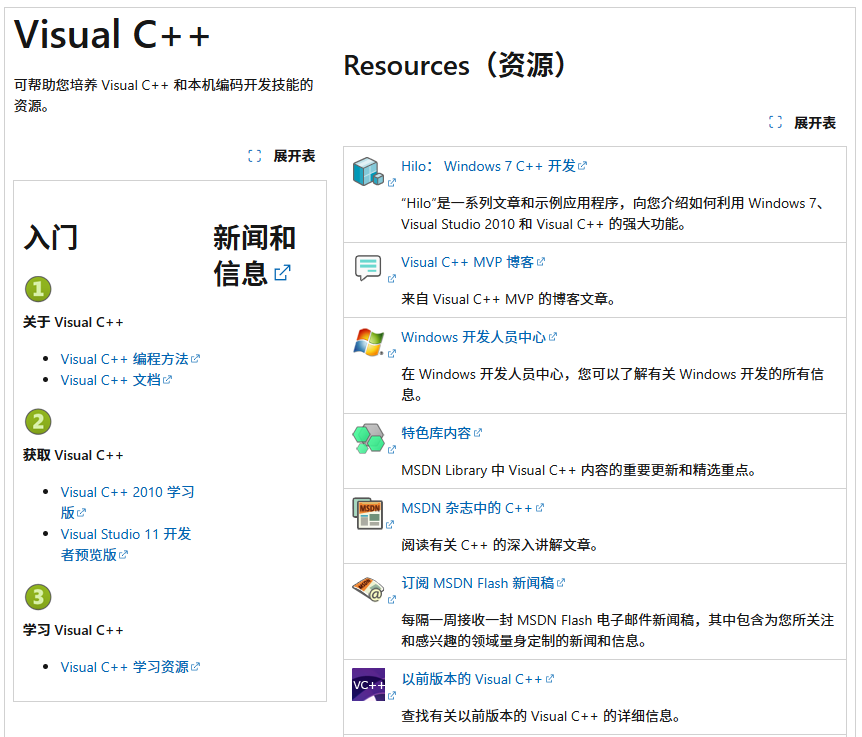Open the 新闻和信息 heading link
This screenshot has width=862, height=737.
tap(254, 255)
